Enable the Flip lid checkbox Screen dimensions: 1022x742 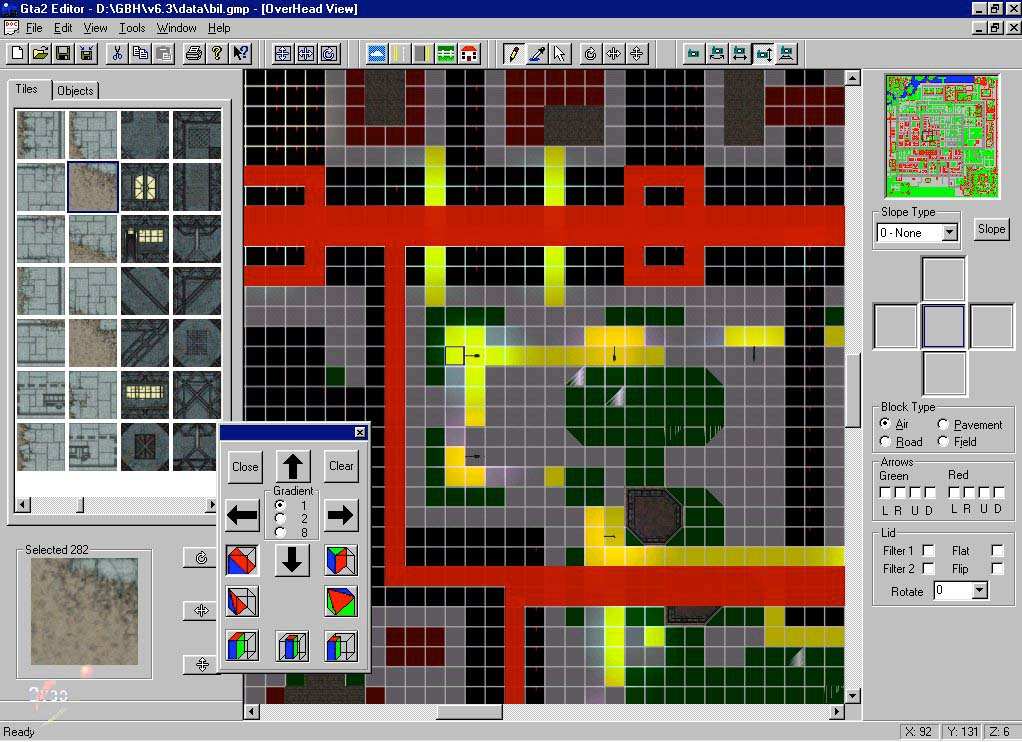[997, 569]
